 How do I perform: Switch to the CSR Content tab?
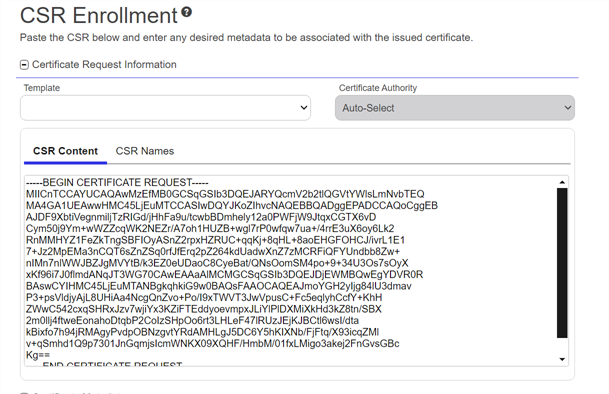[65, 151]
